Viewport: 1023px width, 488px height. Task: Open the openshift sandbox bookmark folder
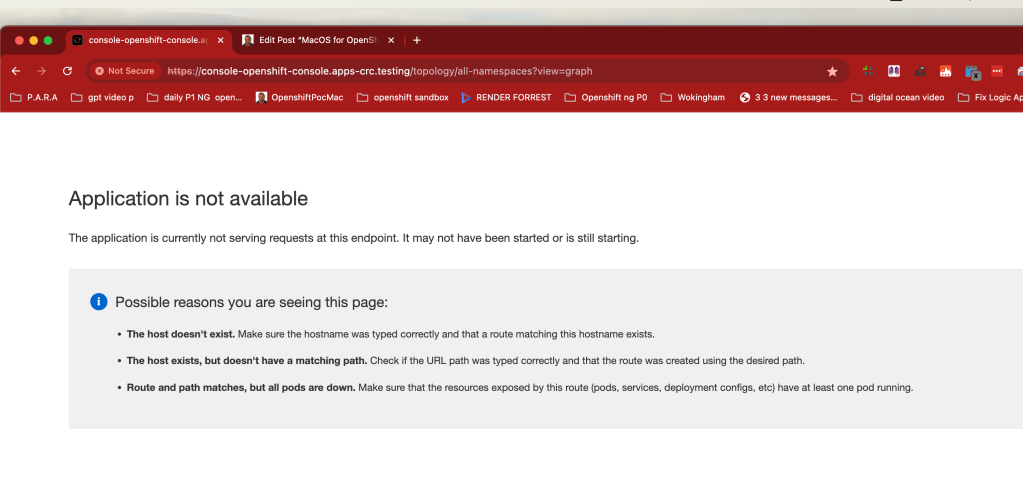click(x=403, y=97)
